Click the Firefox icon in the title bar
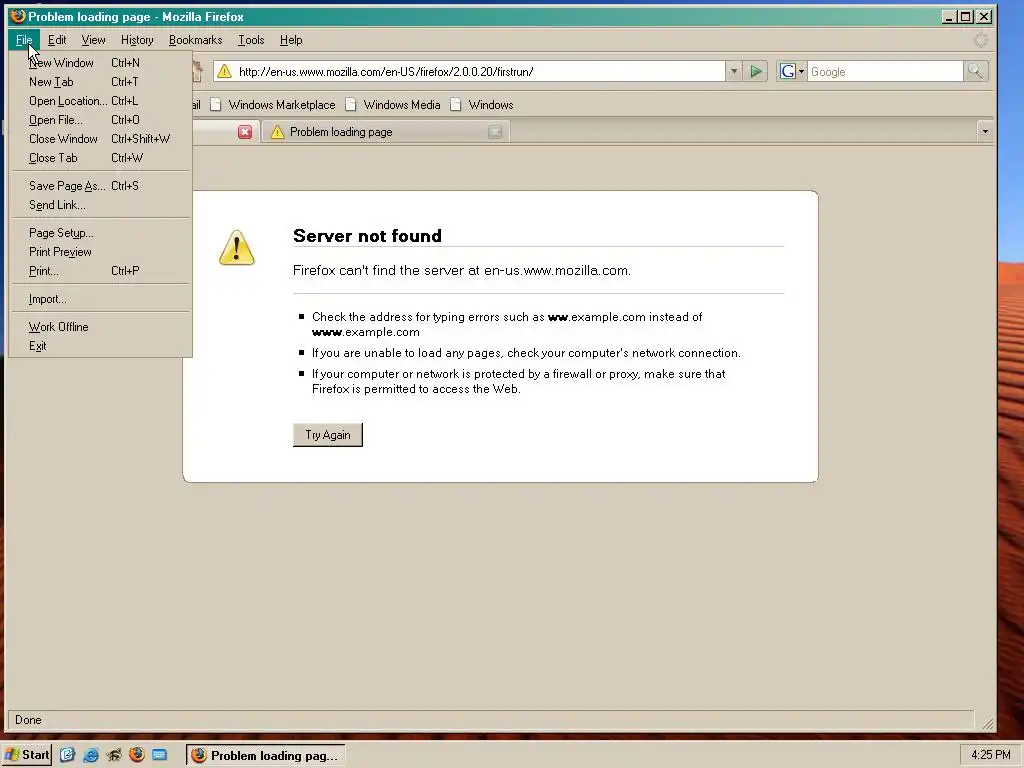The image size is (1024, 768). 18,16
